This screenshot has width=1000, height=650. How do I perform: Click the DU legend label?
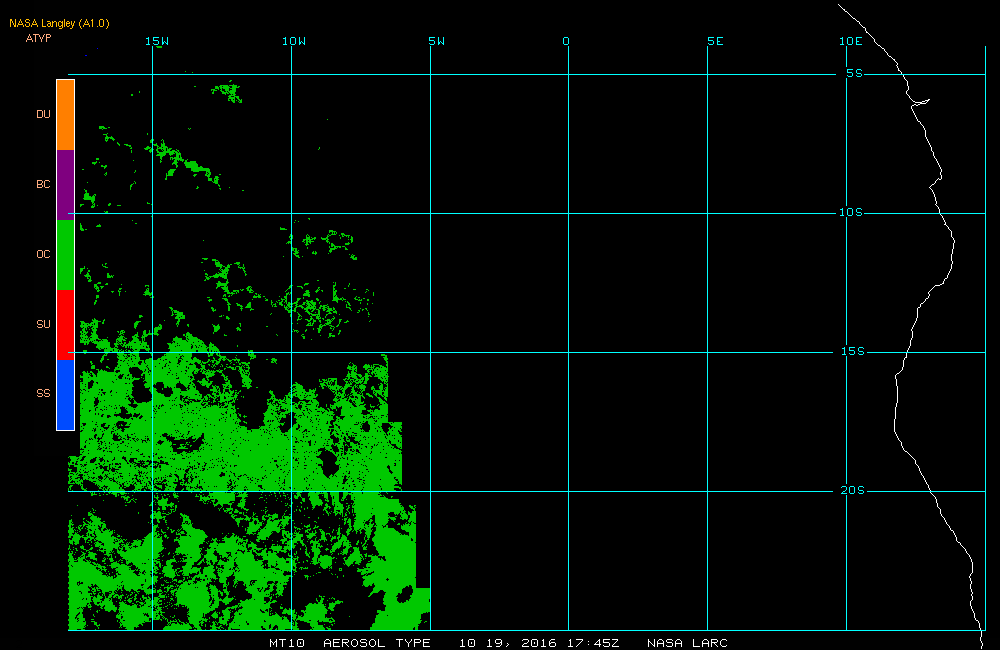[43, 114]
